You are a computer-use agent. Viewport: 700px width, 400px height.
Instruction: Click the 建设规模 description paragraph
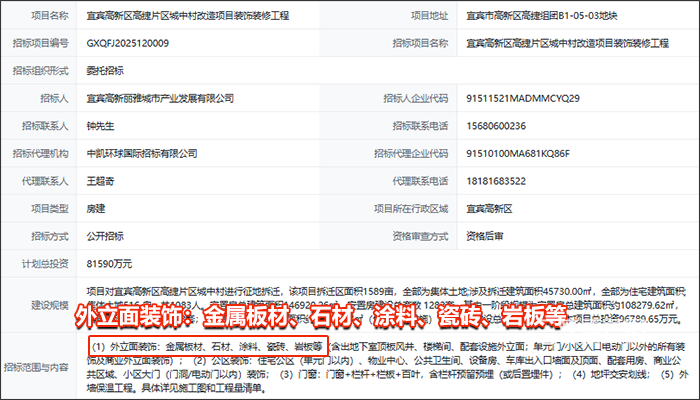386,305
